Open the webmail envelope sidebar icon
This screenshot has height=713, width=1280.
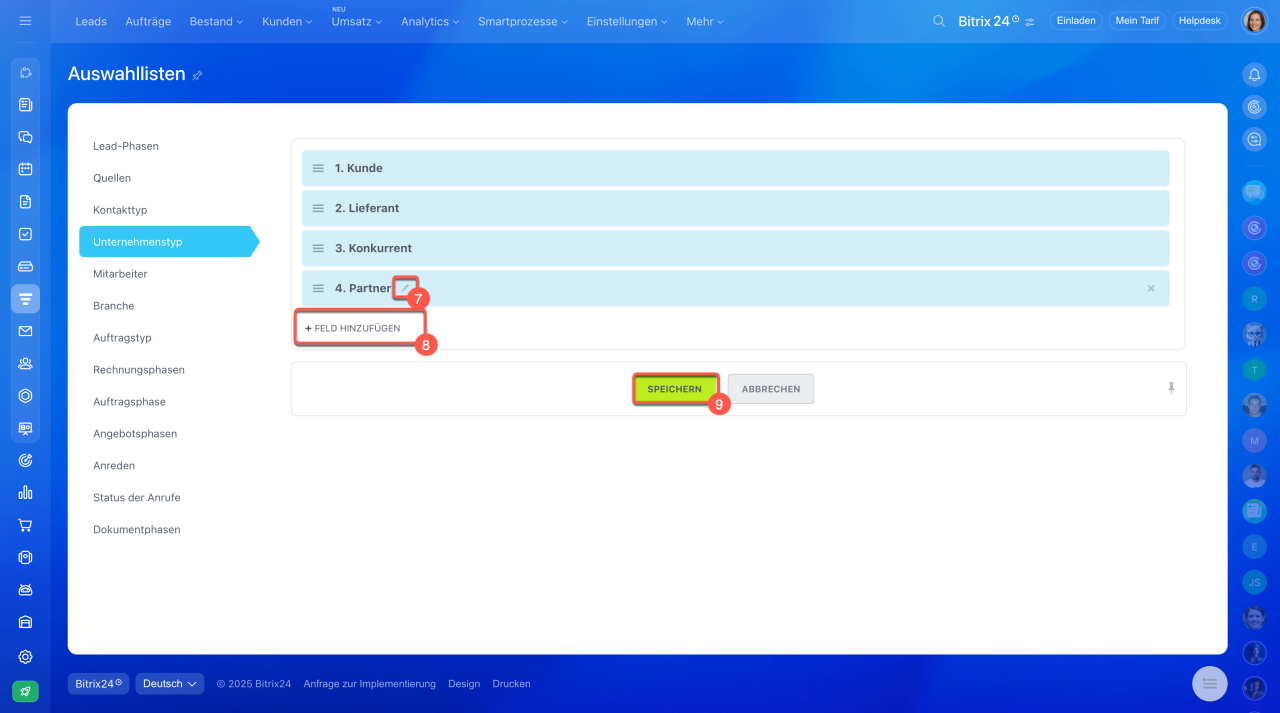25,331
